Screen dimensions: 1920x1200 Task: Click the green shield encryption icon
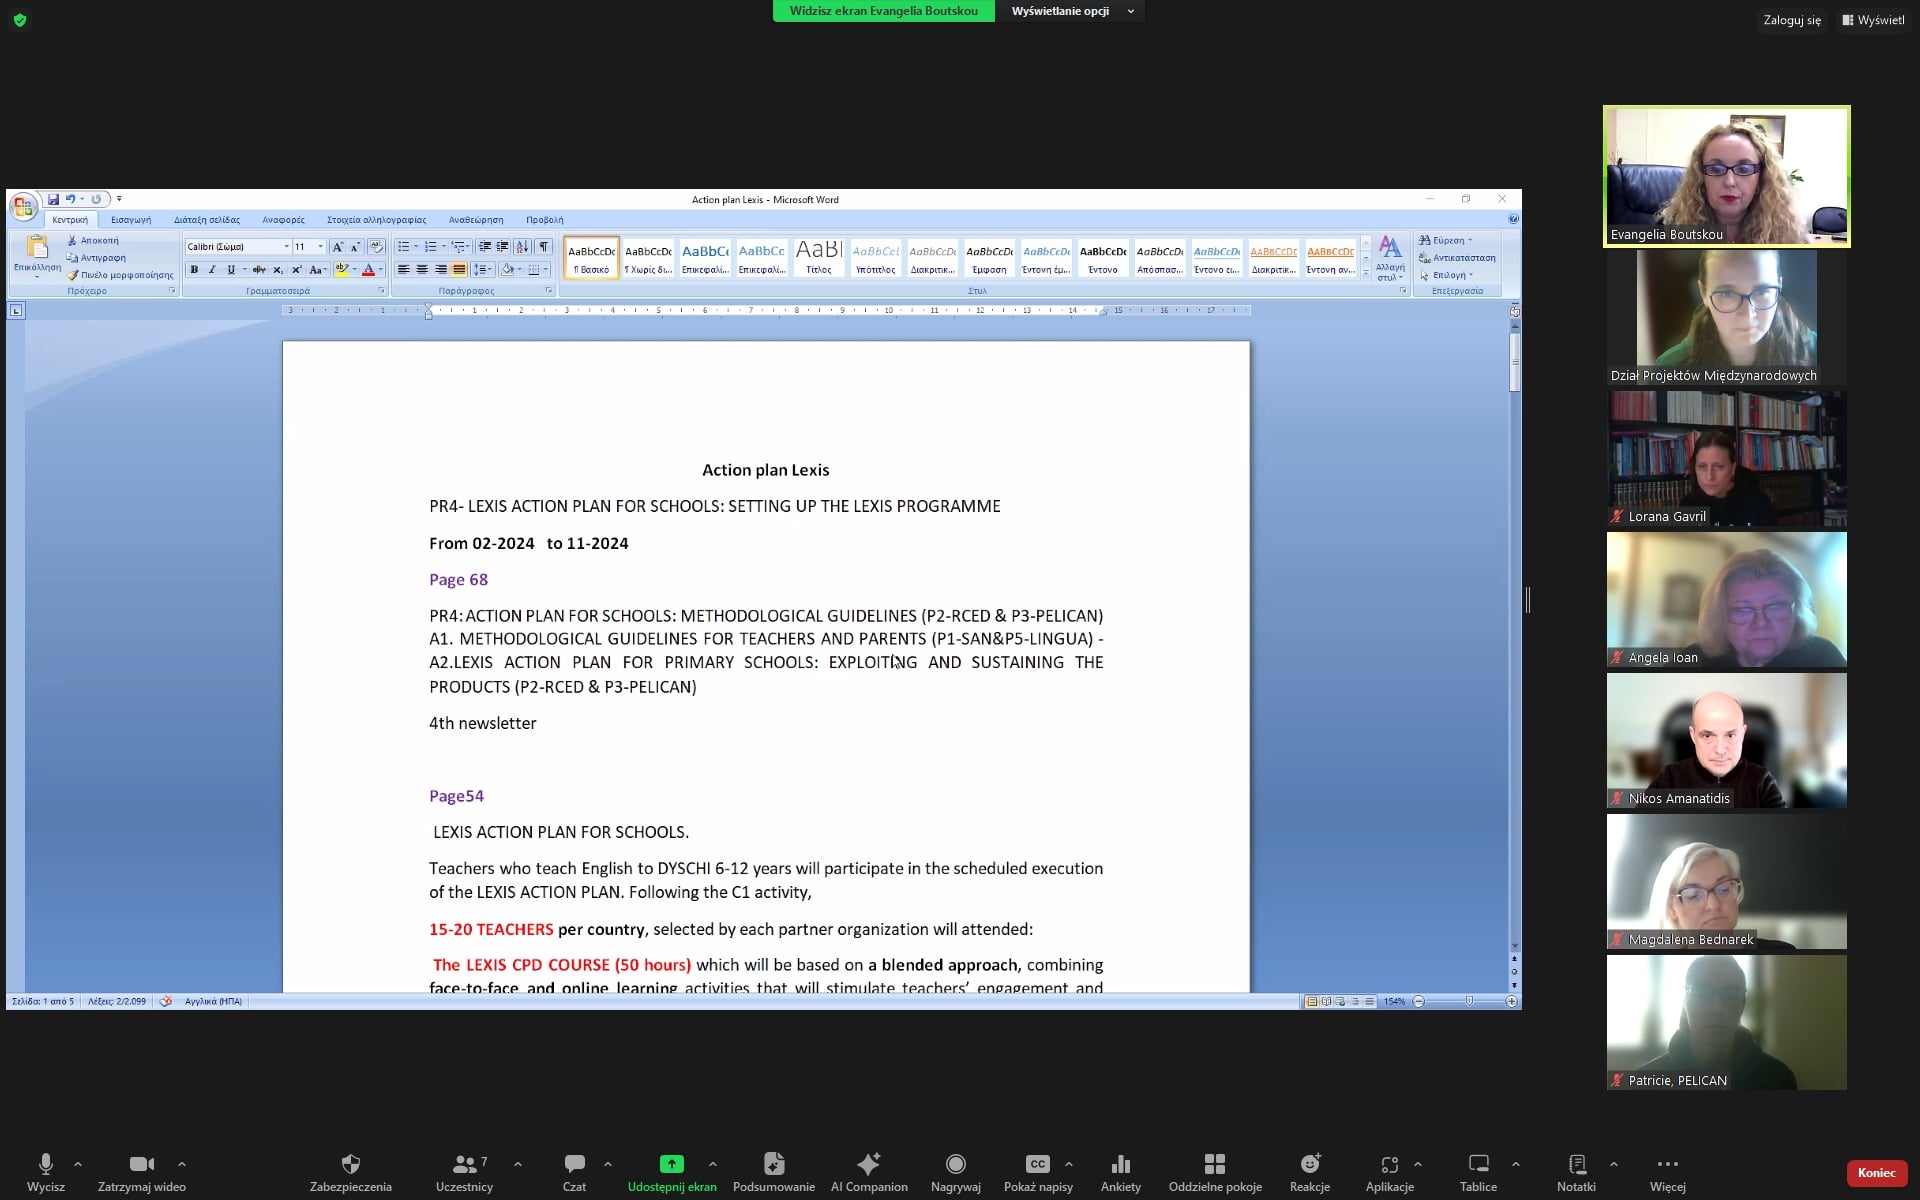coord(19,20)
